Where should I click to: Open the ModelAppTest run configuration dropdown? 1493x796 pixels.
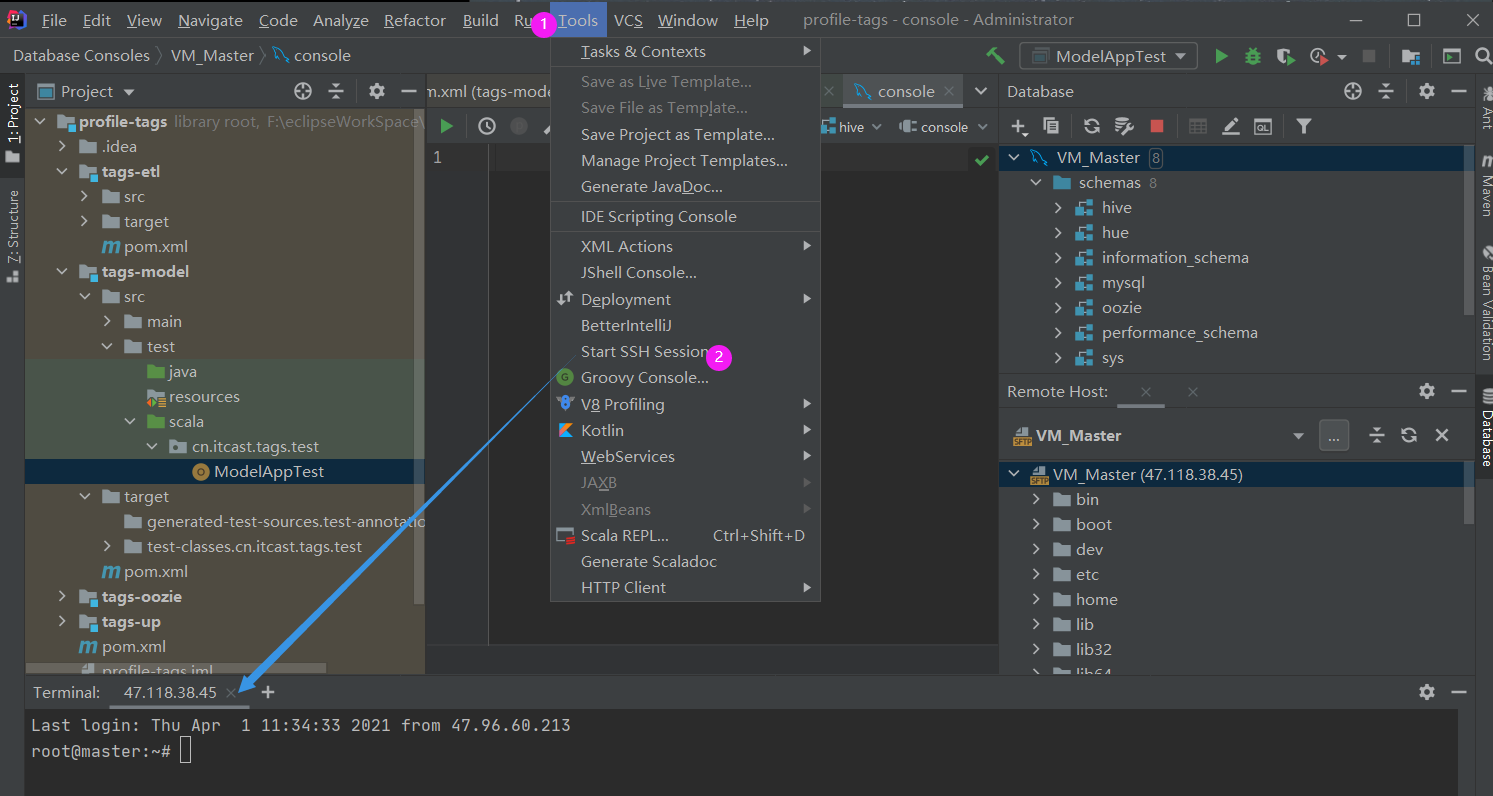pos(1108,57)
